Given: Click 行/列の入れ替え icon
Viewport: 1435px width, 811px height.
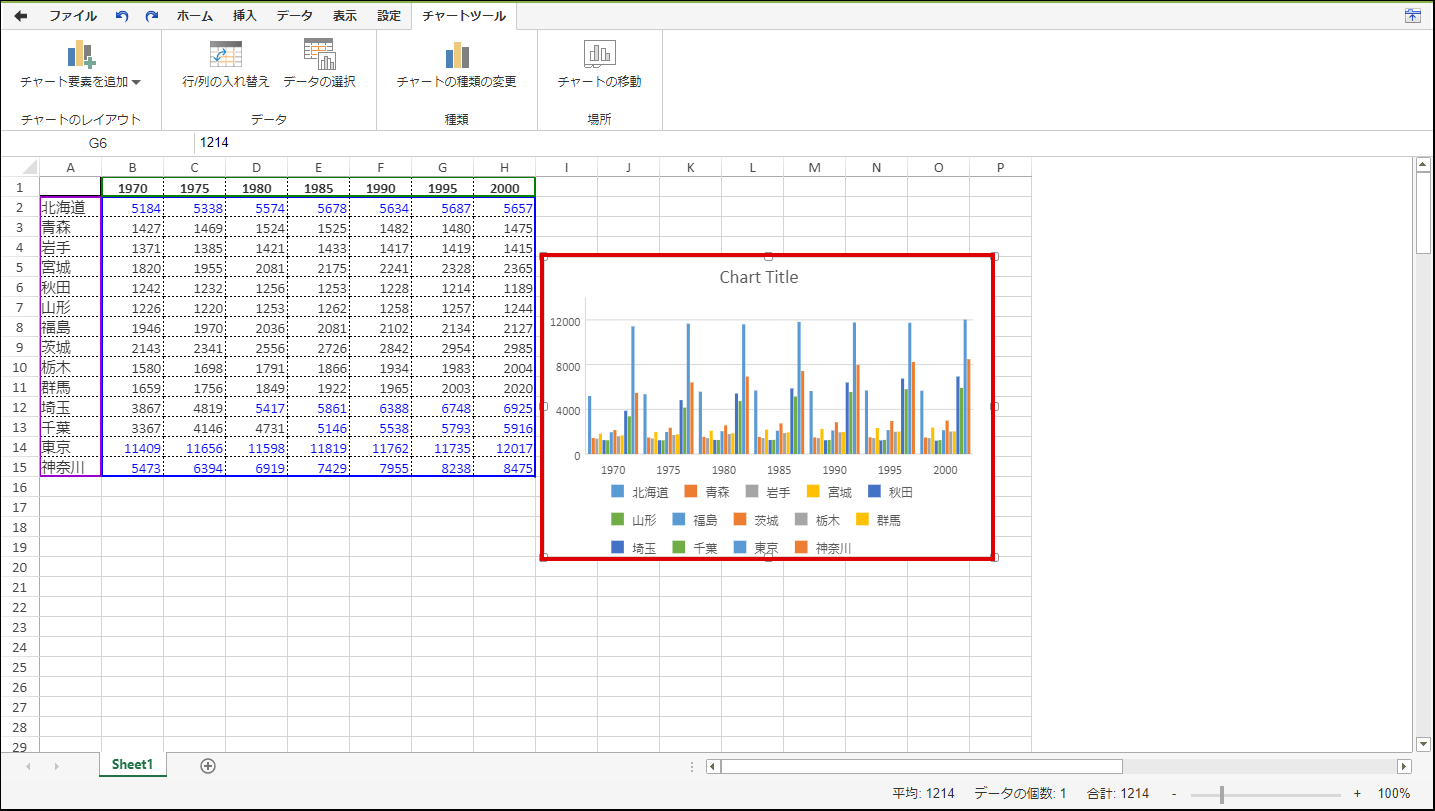Looking at the screenshot, I should [225, 54].
